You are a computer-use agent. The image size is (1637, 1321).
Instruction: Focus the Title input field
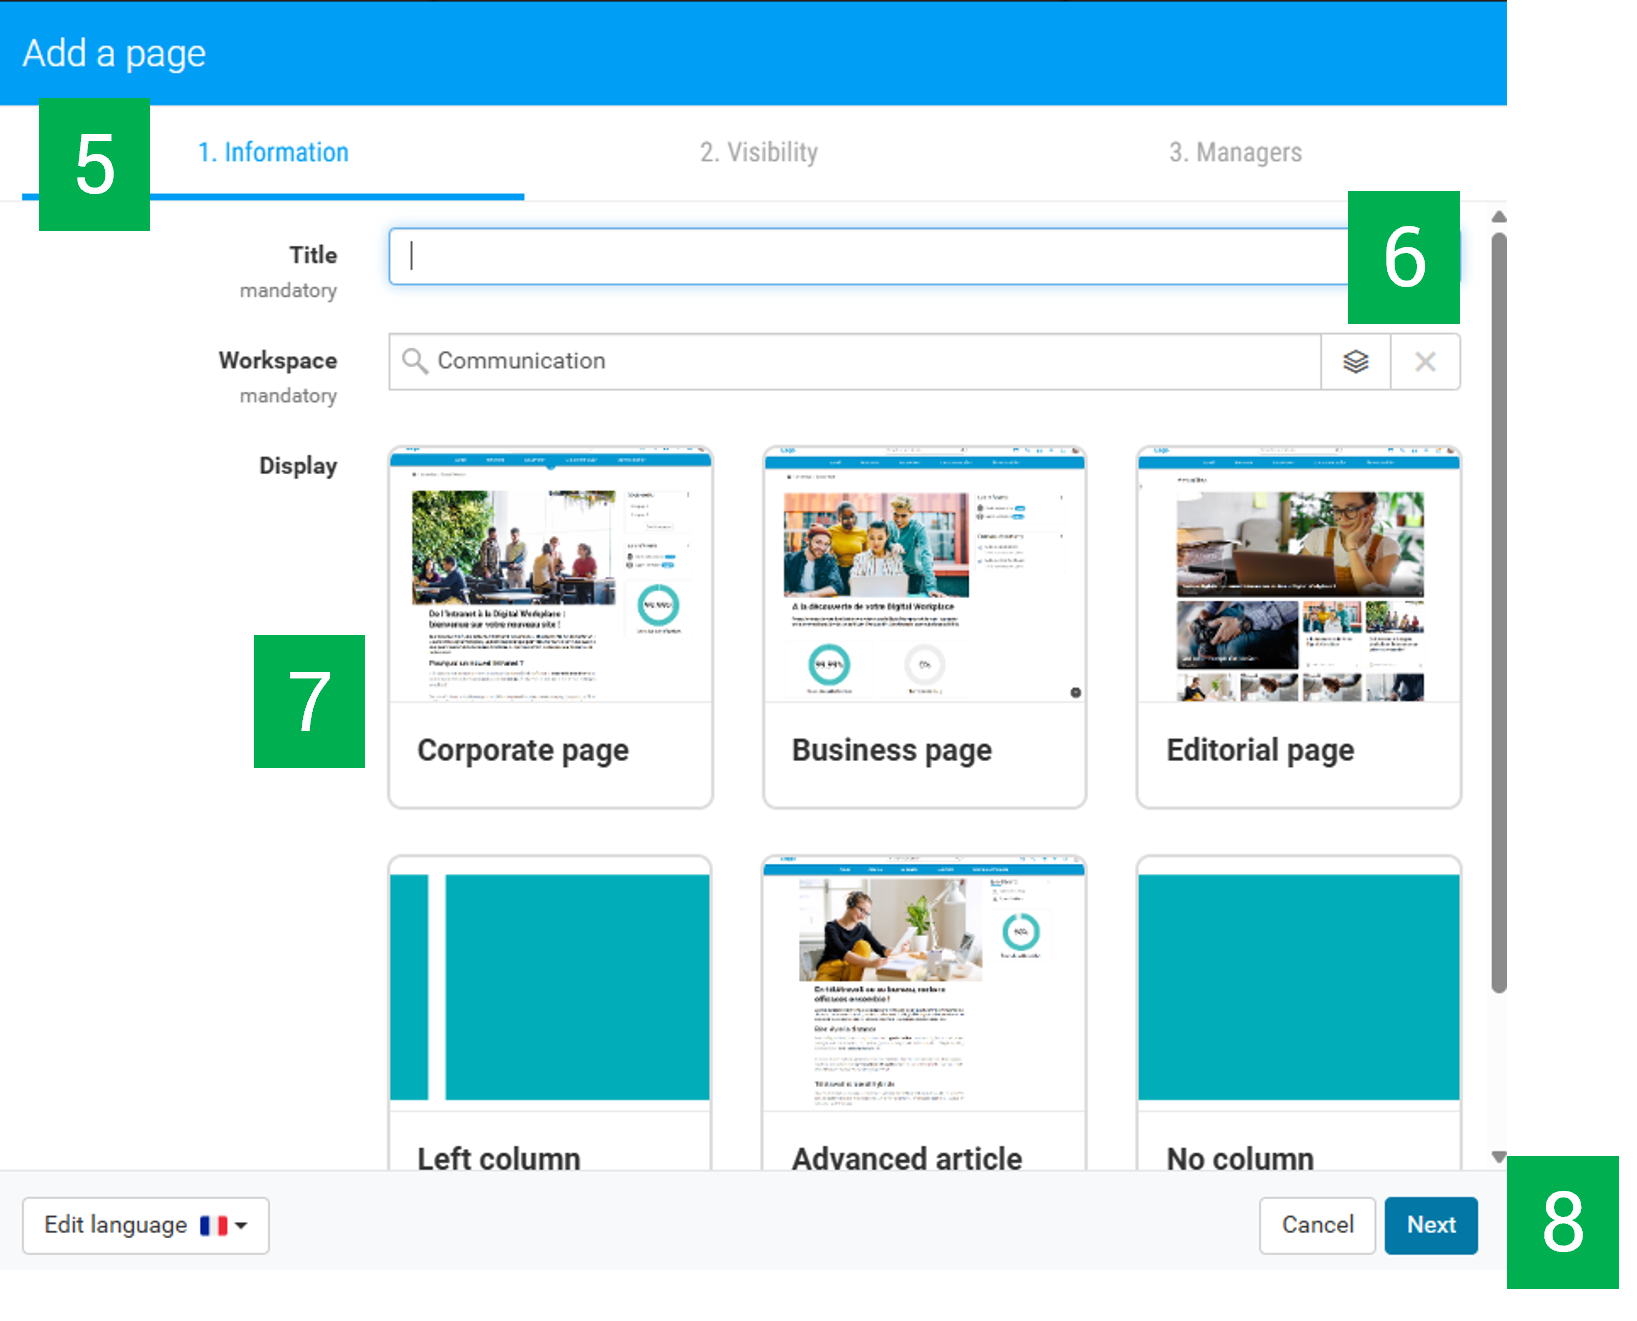(924, 256)
